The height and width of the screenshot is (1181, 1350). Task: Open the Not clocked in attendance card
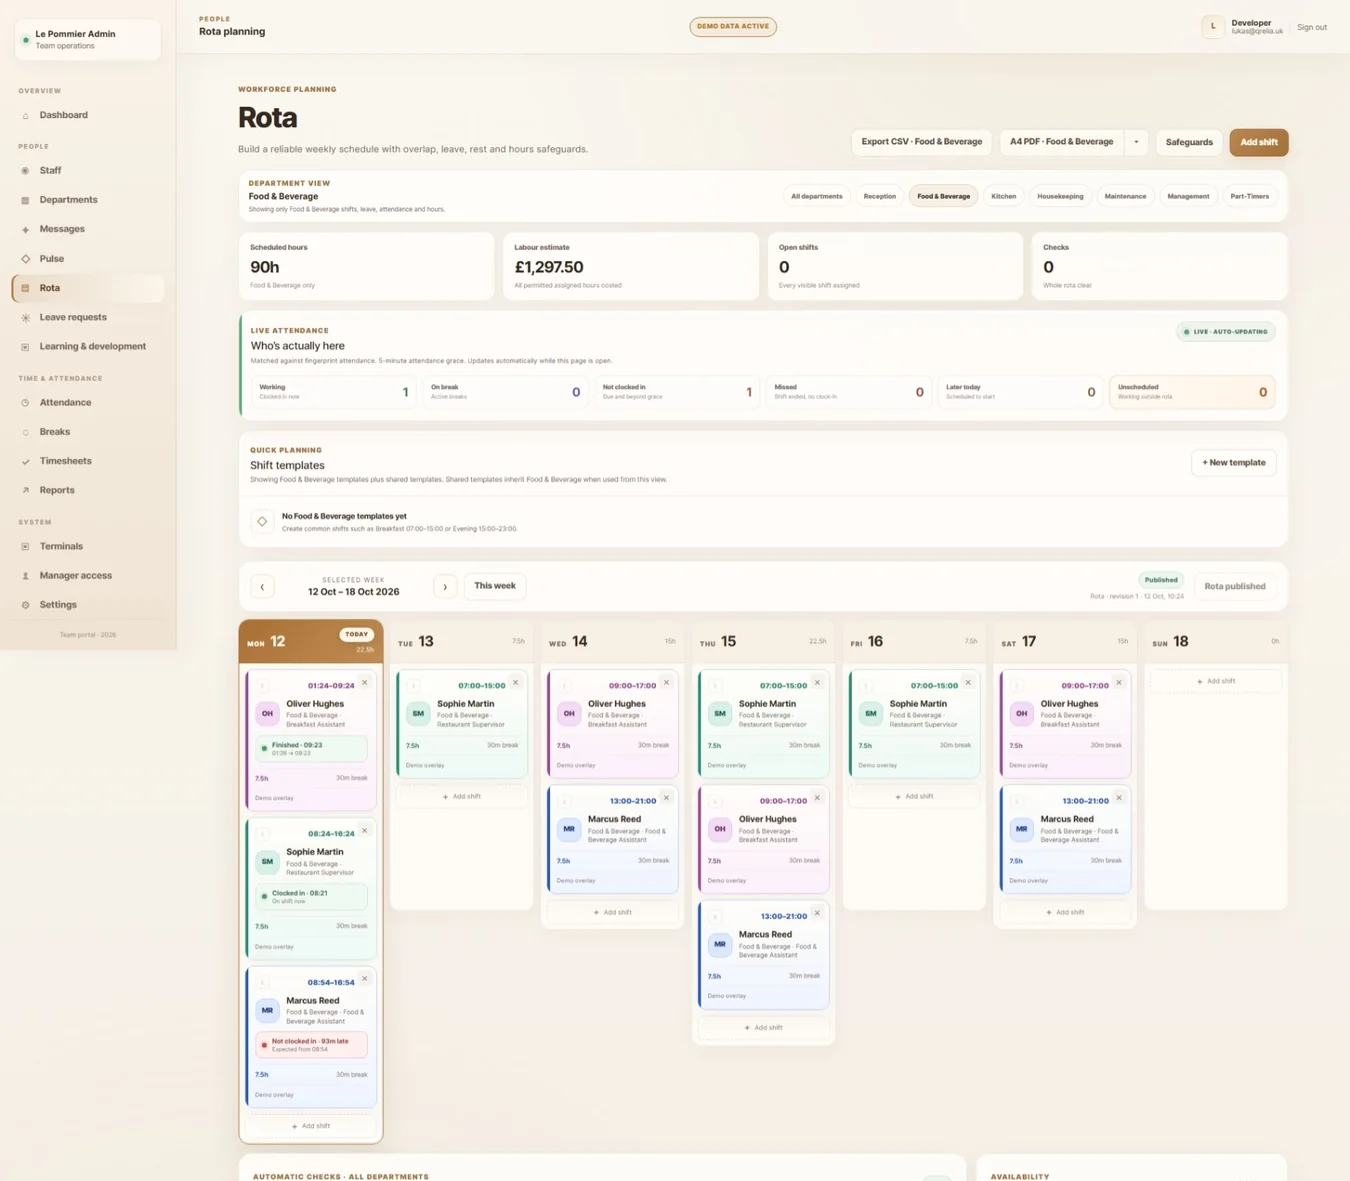[676, 392]
